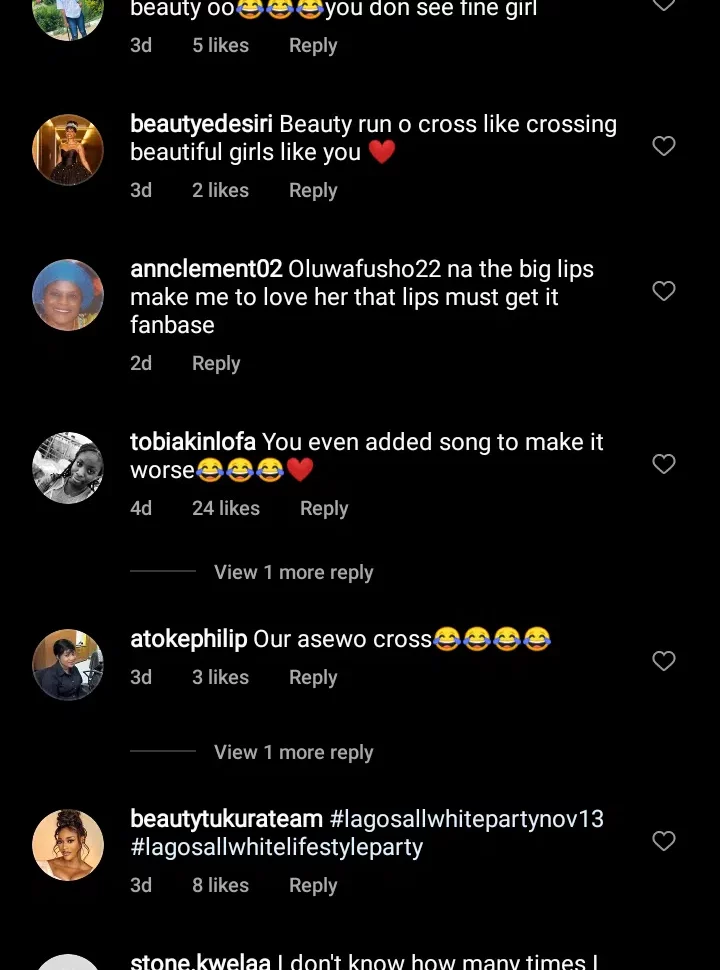Open the #lagosallwhitepartynov13 hashtag

pos(467,819)
